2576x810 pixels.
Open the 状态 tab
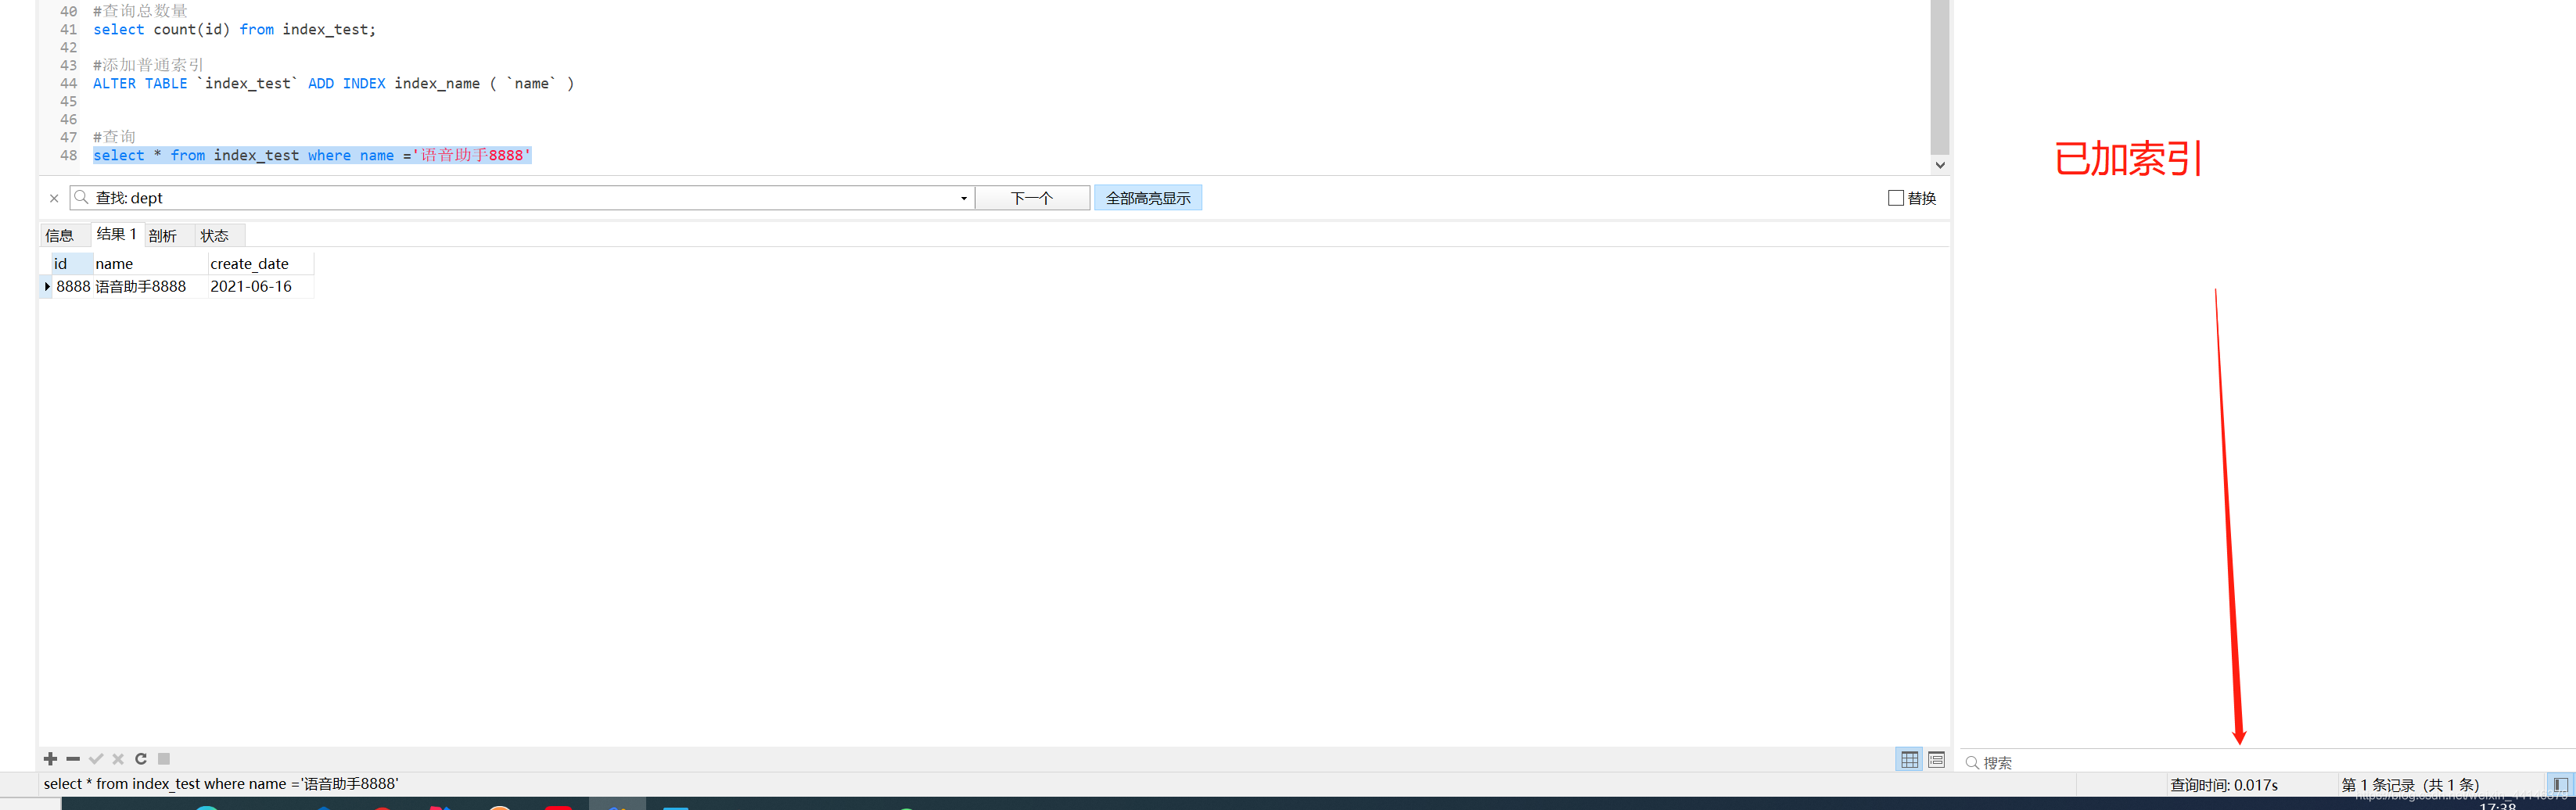tap(214, 236)
